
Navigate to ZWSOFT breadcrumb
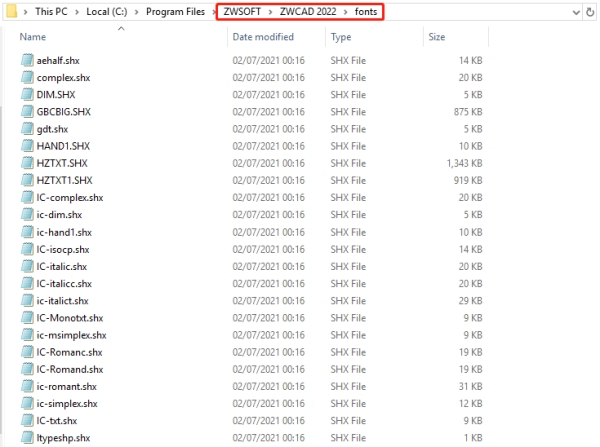(x=242, y=11)
